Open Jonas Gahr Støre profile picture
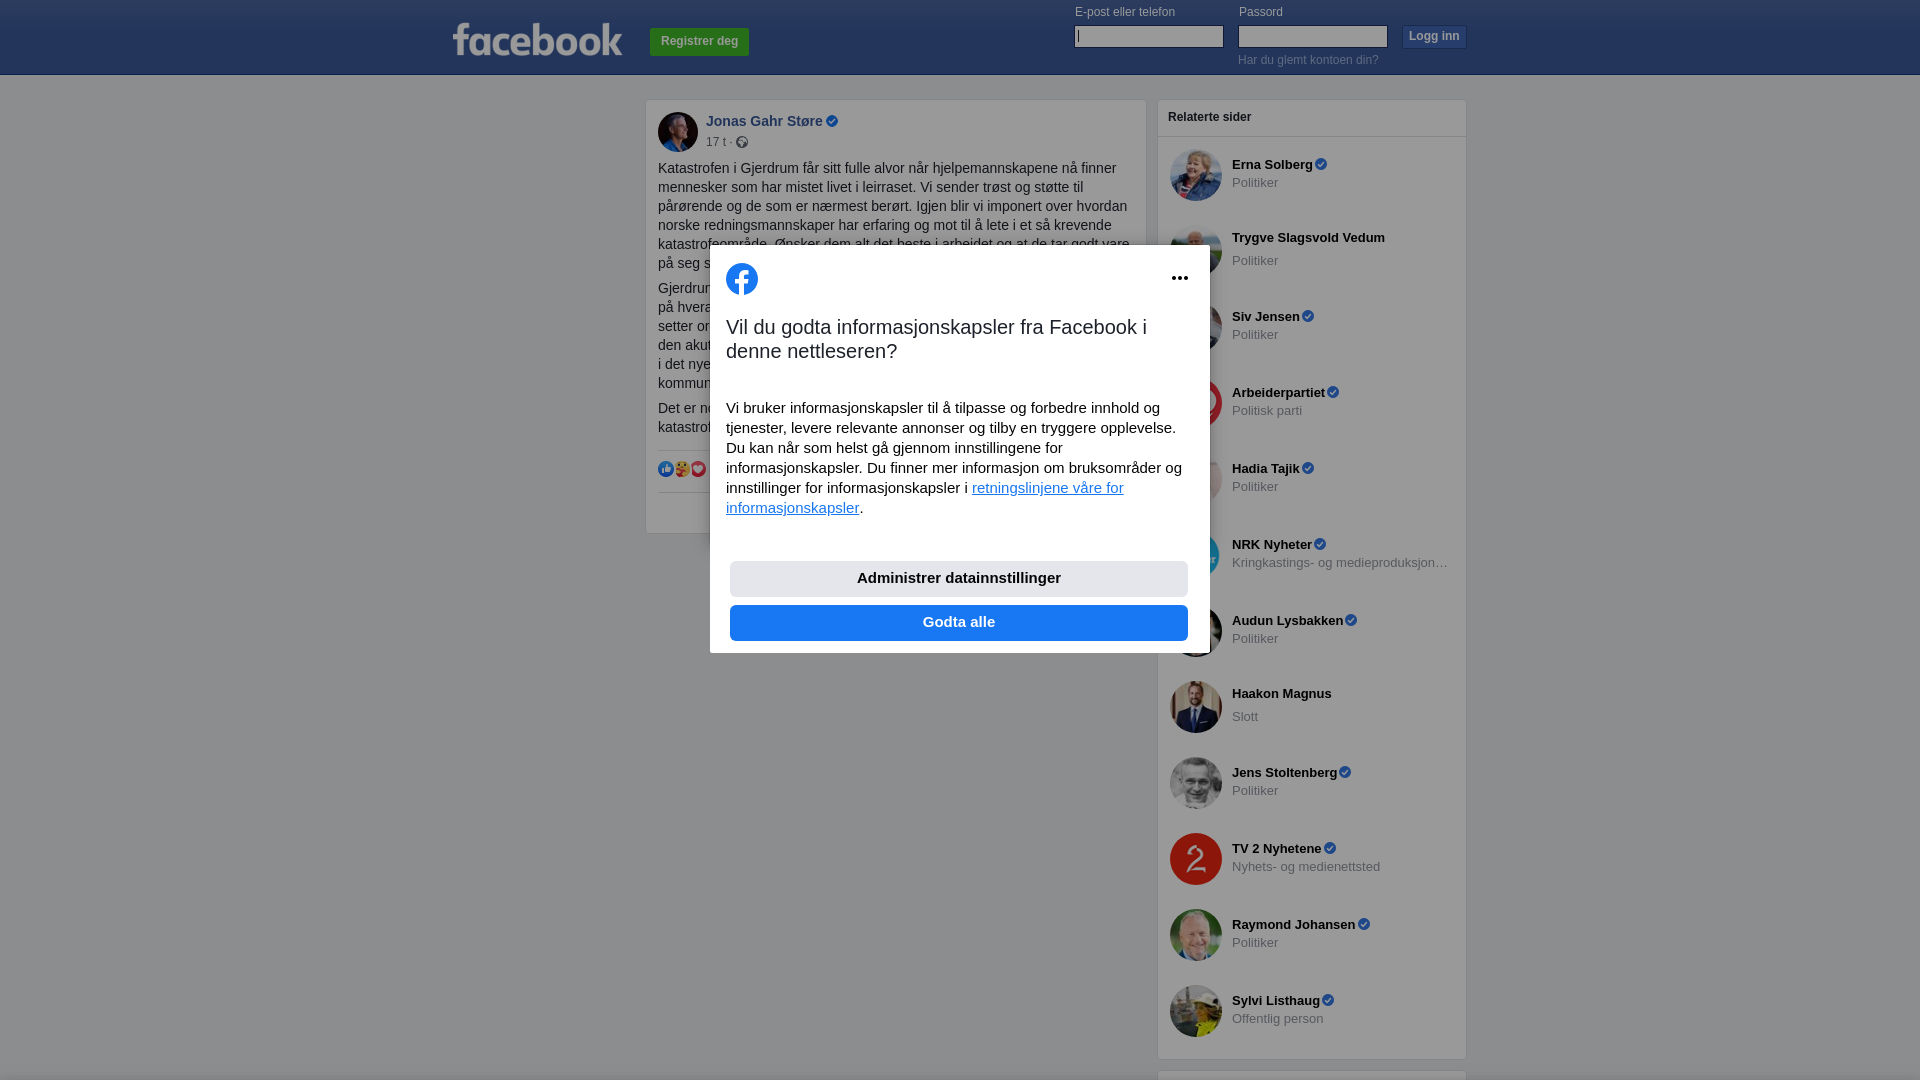This screenshot has width=1920, height=1080. click(x=678, y=132)
